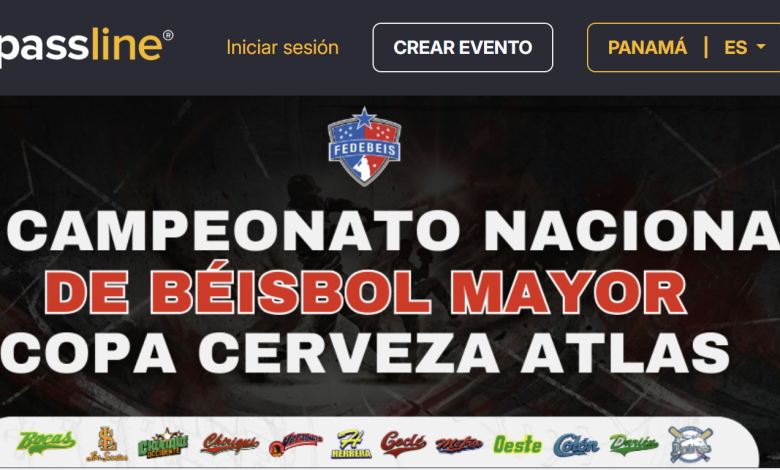Select the Herrera team logo
Viewport: 780px width, 470px height.
pos(351,444)
